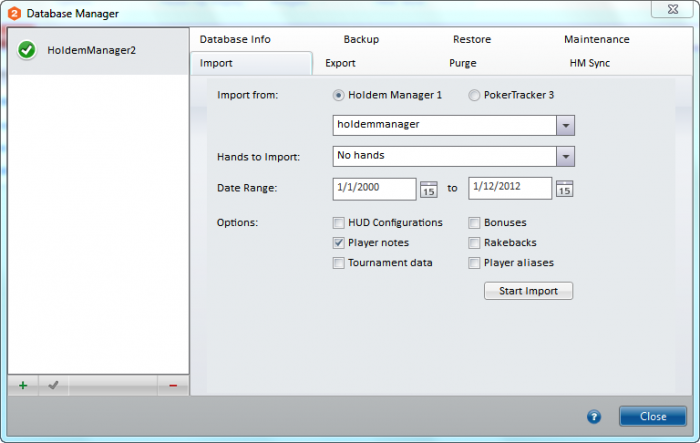Switch to the Backup tab
The width and height of the screenshot is (700, 443).
click(361, 39)
